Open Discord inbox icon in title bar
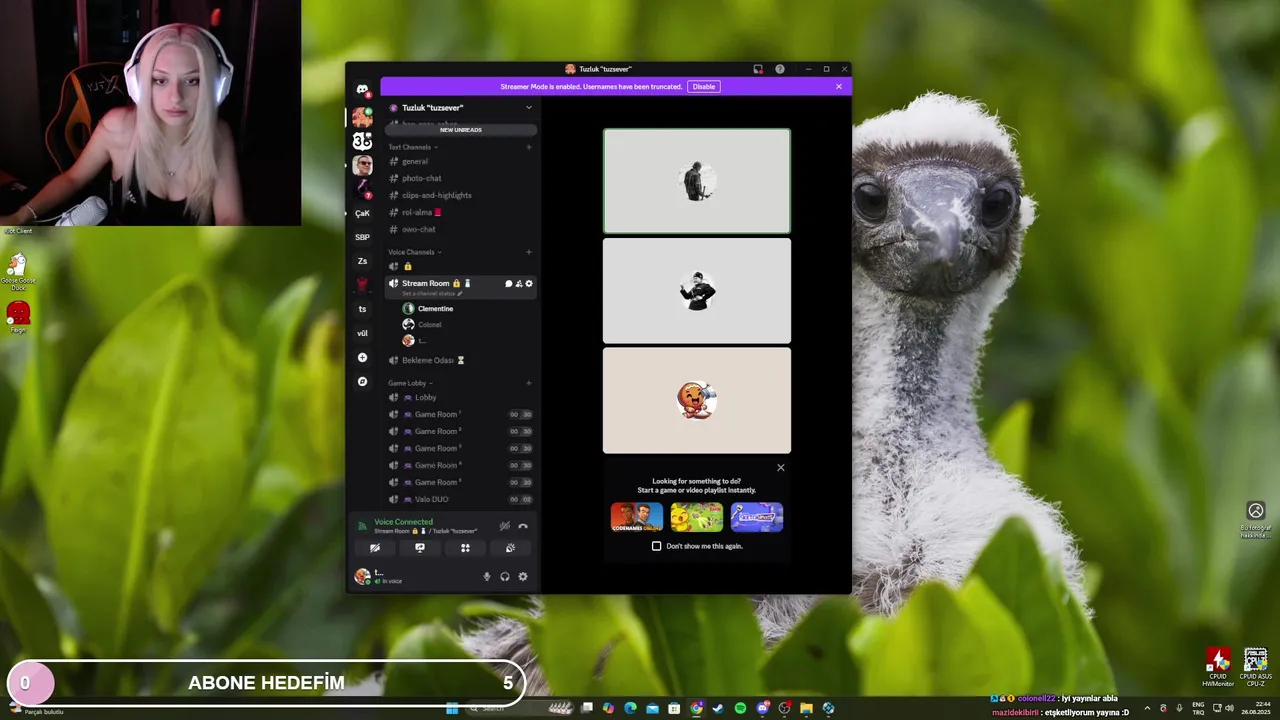Image resolution: width=1280 pixels, height=720 pixels. coord(758,69)
